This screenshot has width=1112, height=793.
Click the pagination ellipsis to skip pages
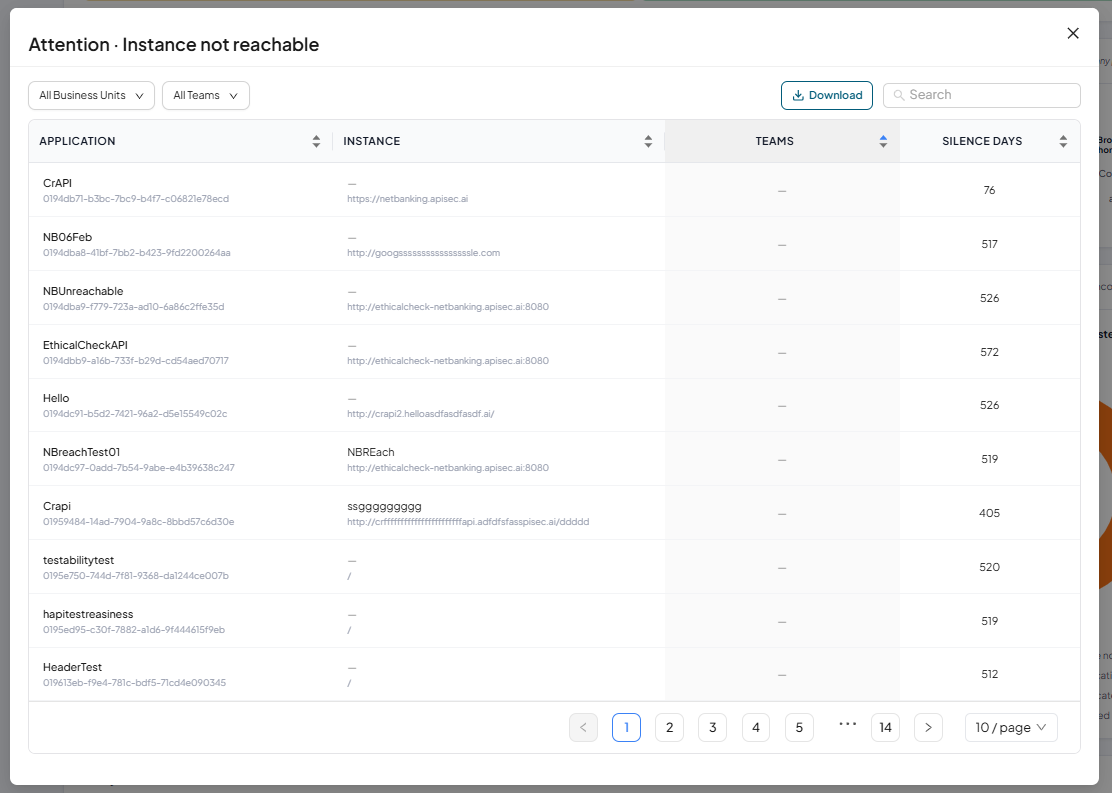(x=847, y=724)
